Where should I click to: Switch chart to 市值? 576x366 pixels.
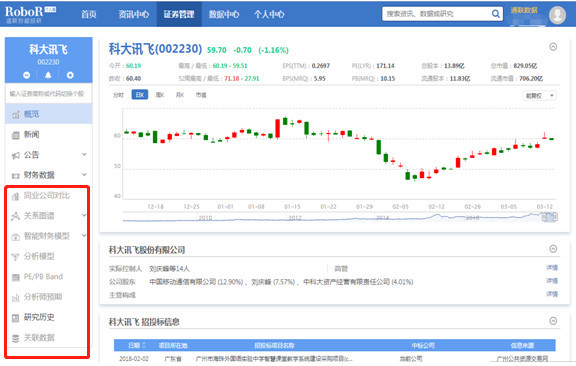[x=201, y=95]
